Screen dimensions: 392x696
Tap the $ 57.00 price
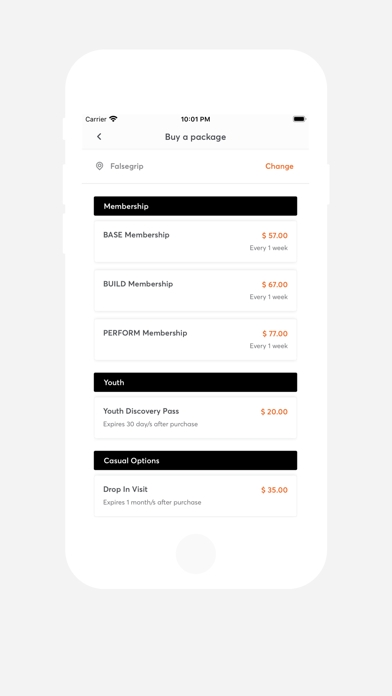pos(275,236)
